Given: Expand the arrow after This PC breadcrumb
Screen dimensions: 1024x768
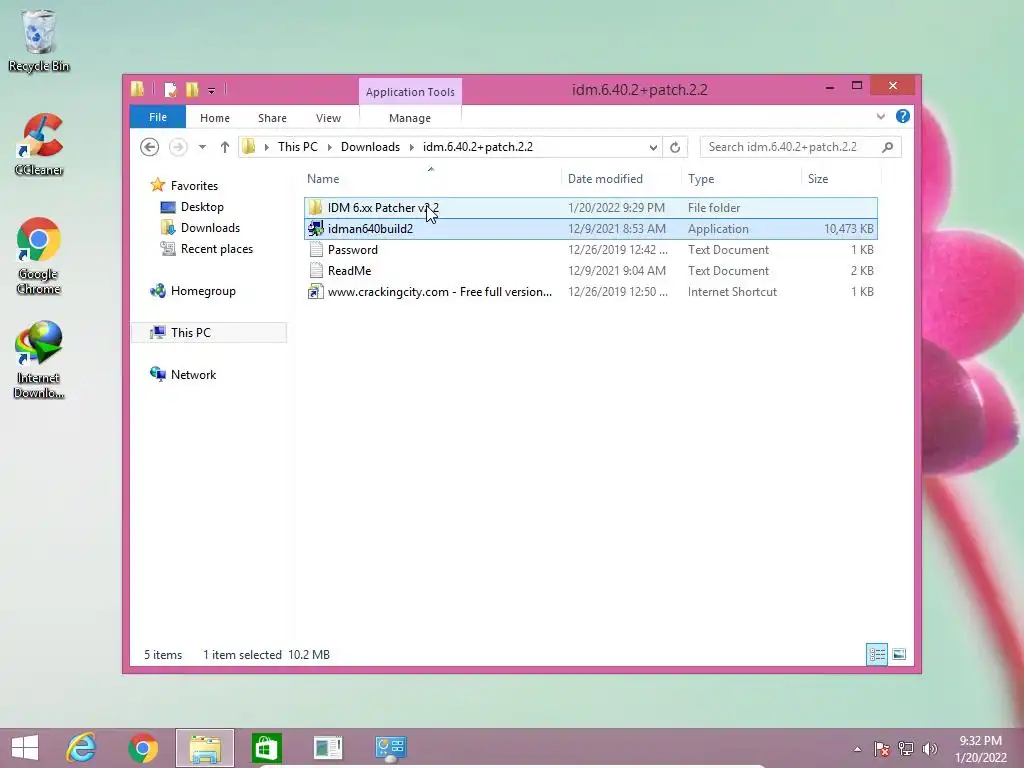Looking at the screenshot, I should tap(329, 147).
